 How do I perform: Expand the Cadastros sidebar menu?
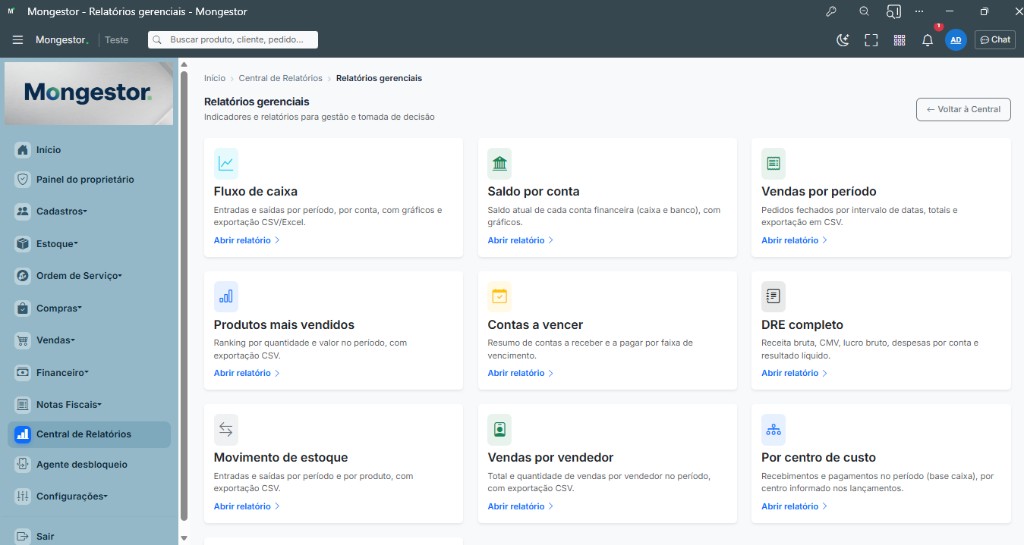click(89, 211)
